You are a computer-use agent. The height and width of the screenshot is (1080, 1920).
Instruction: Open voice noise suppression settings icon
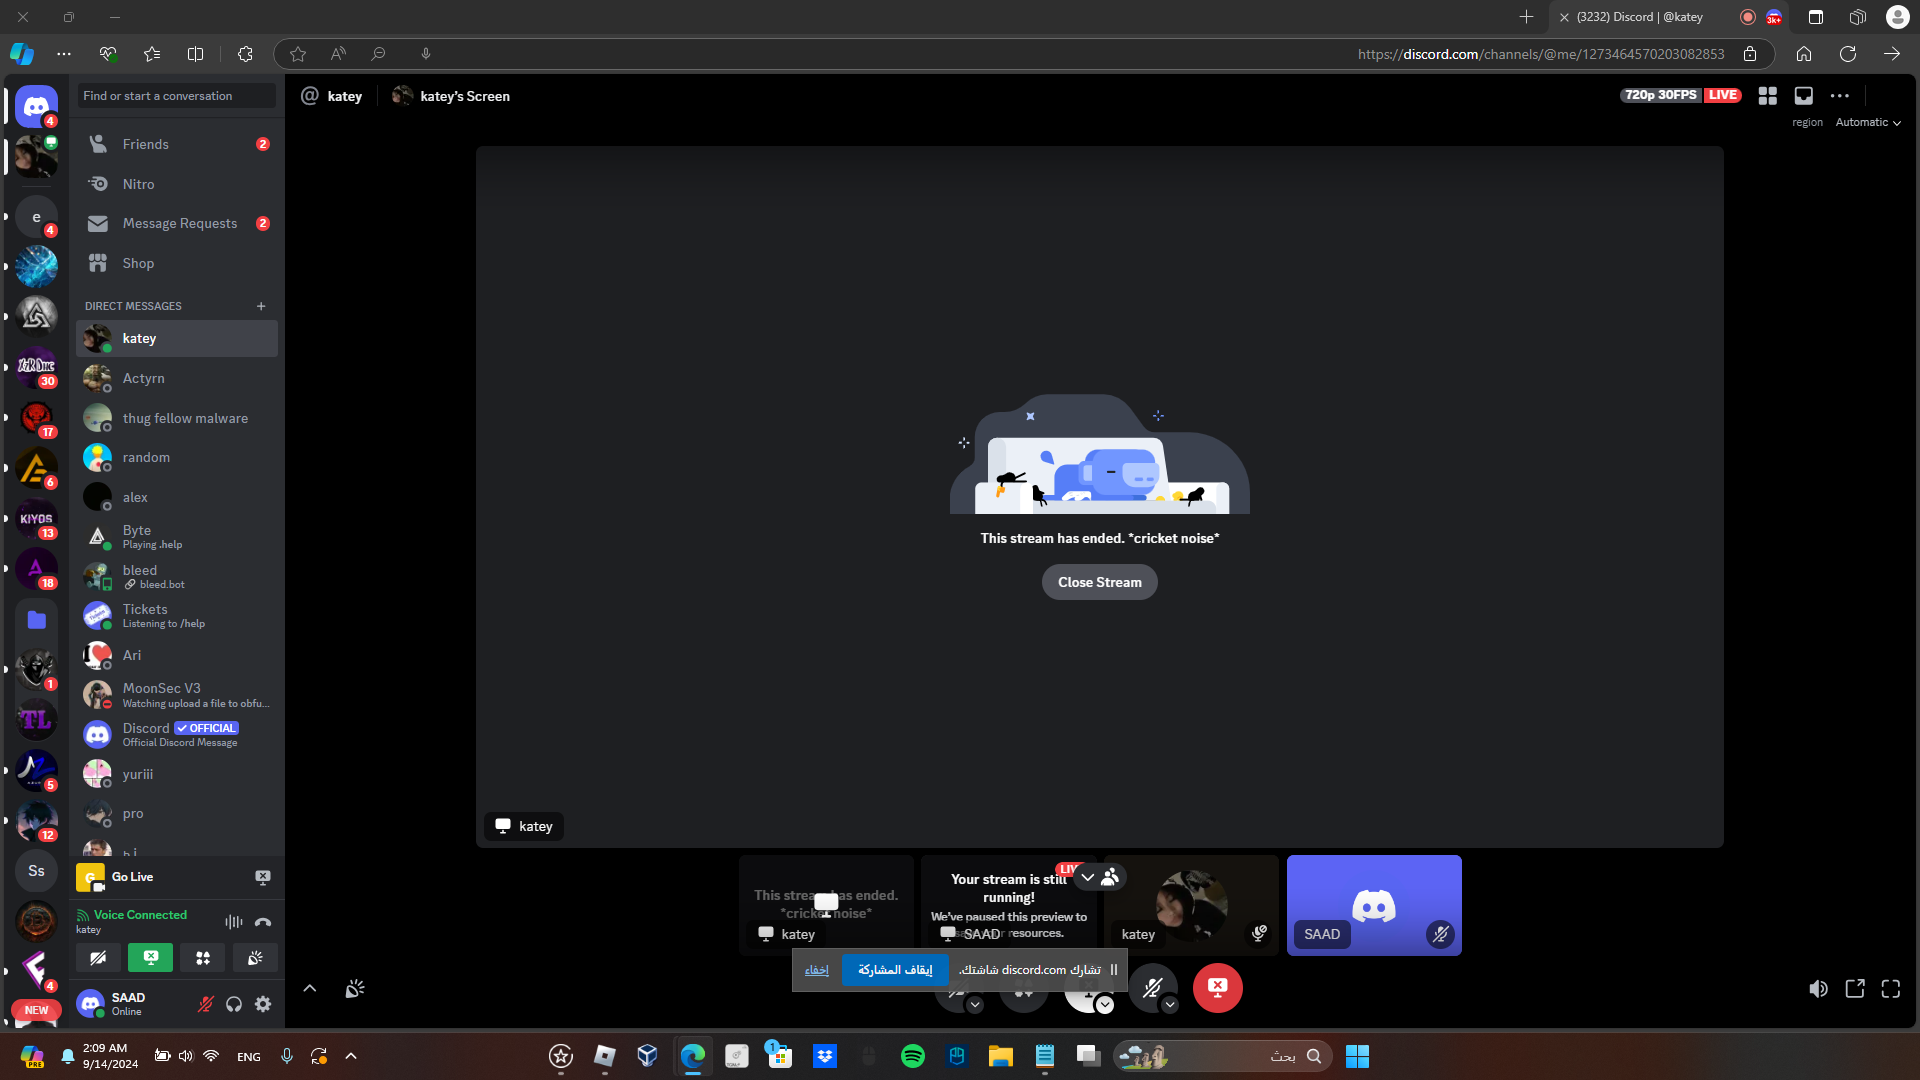[x=234, y=922]
